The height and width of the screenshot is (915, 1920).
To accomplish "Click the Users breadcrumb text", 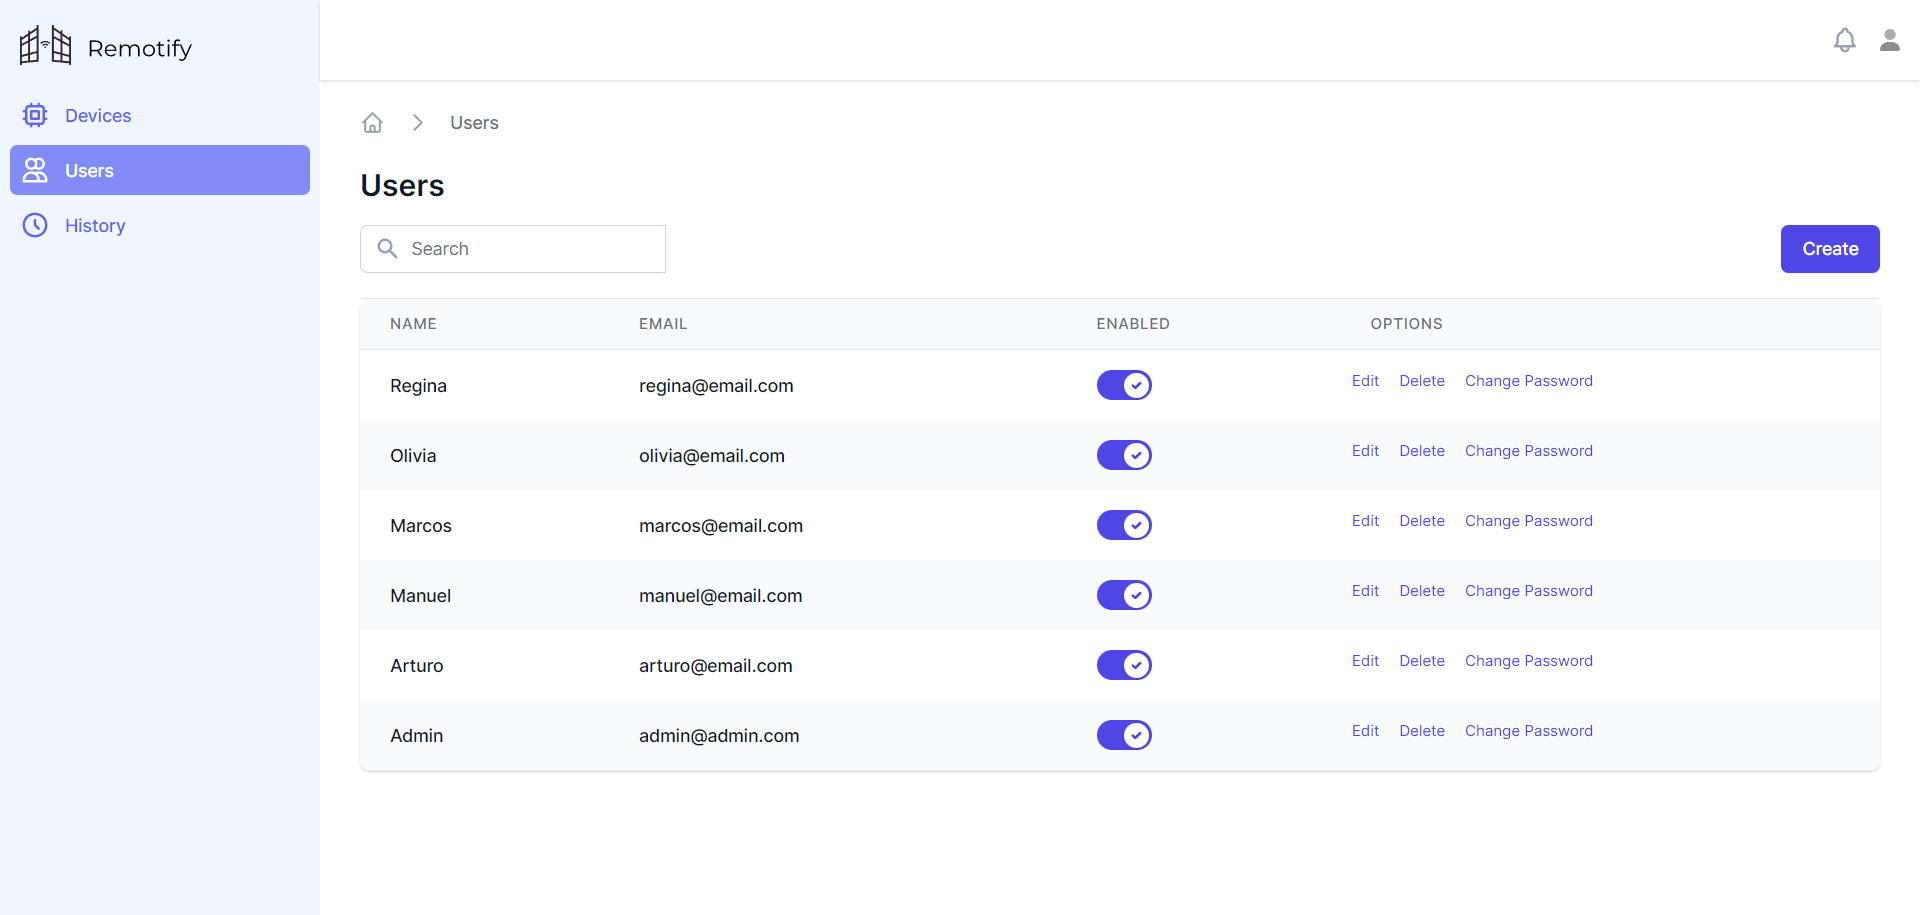I will pyautogui.click(x=474, y=123).
